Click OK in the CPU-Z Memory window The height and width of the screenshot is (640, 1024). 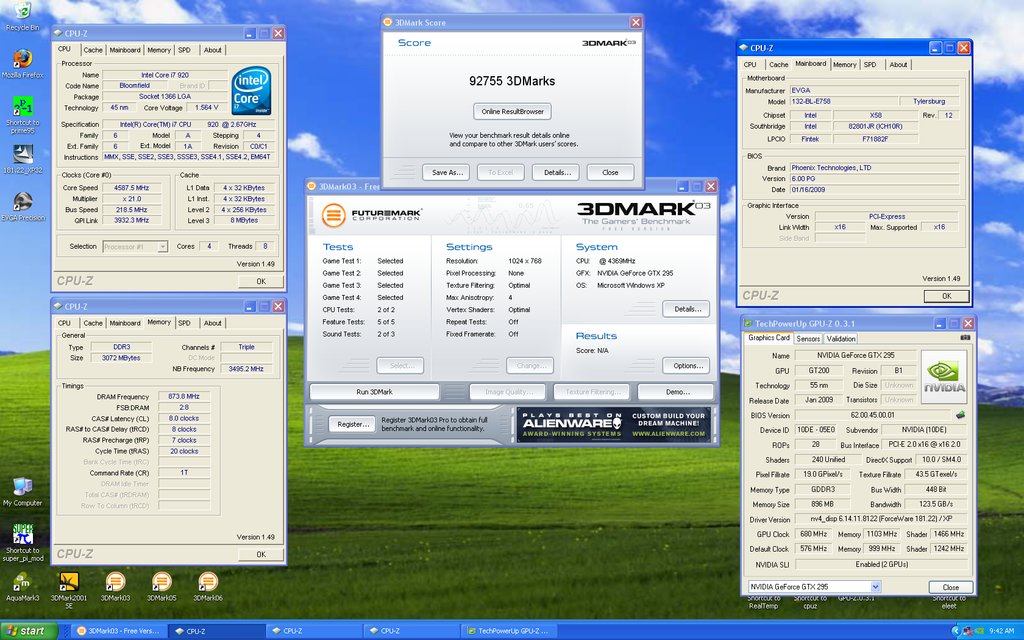[261, 554]
